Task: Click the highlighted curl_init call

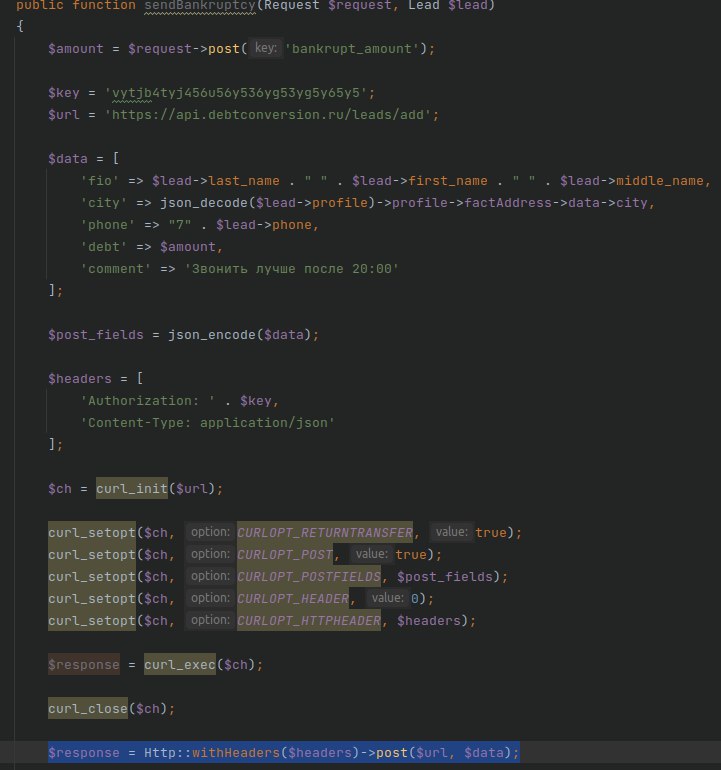Action: click(132, 489)
